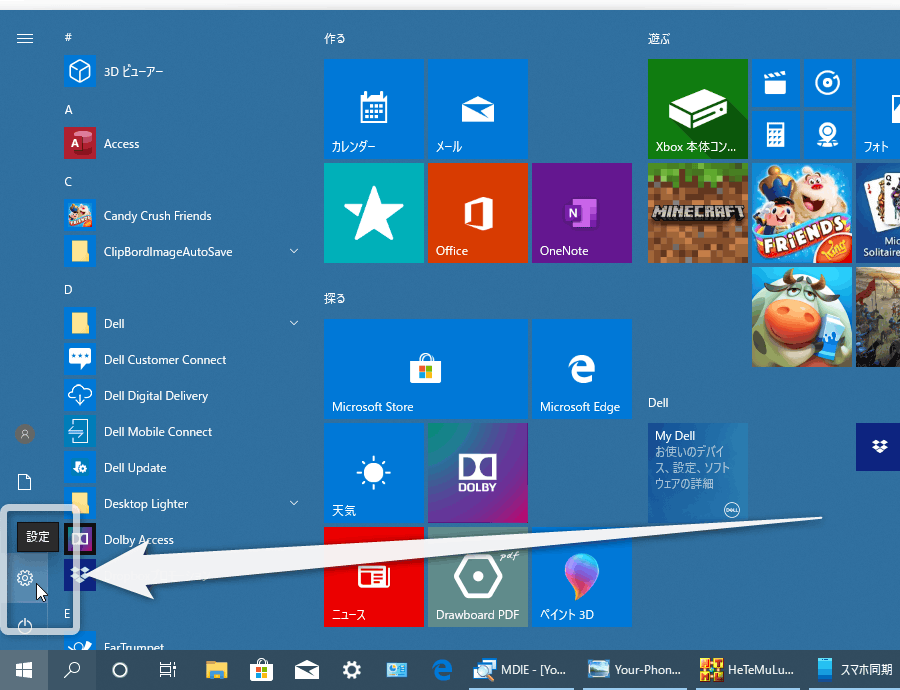Open Settings via the gear icon above Power
This screenshot has height=690, width=900.
point(25,578)
